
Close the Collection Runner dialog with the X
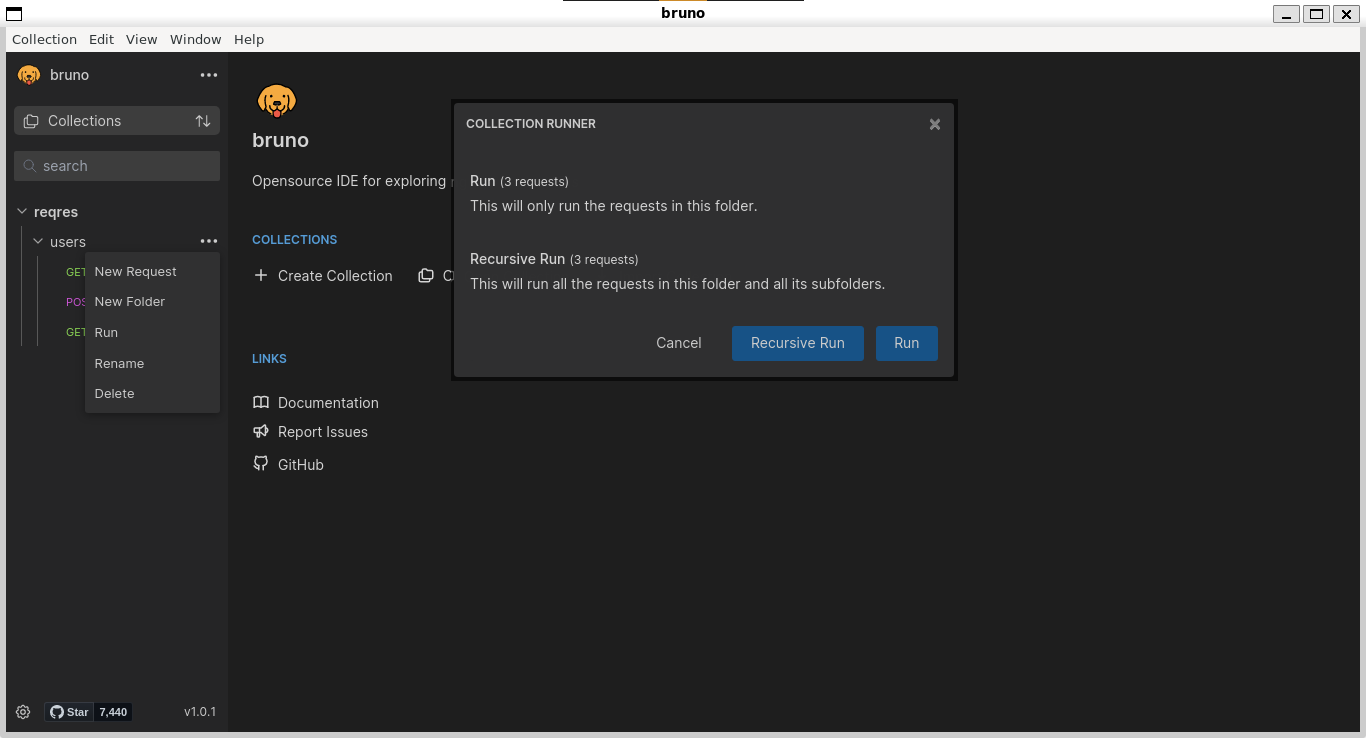click(934, 124)
